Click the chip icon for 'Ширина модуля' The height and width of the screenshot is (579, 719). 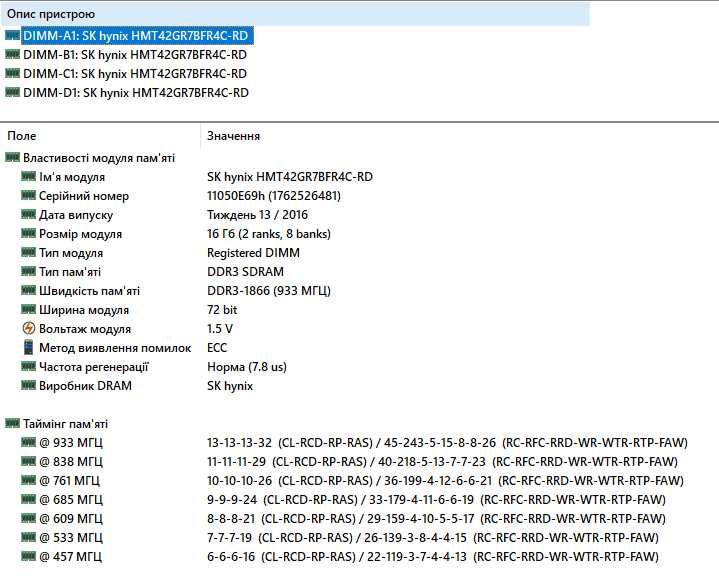[28, 309]
